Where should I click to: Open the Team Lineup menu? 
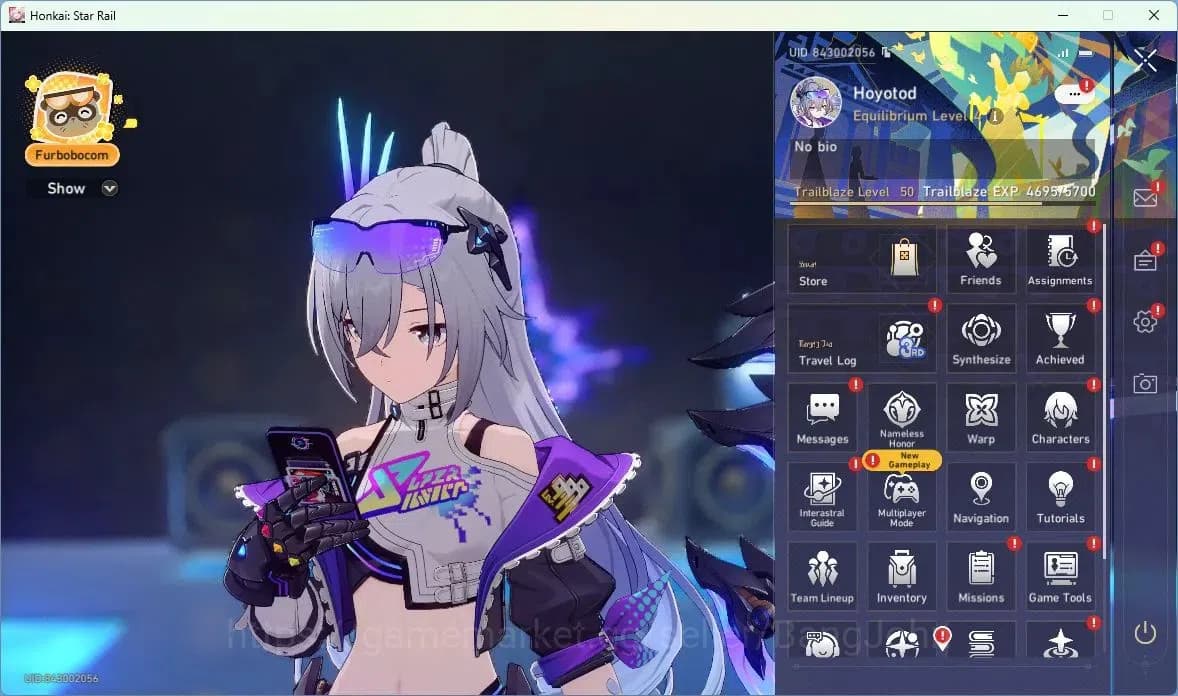click(822, 576)
